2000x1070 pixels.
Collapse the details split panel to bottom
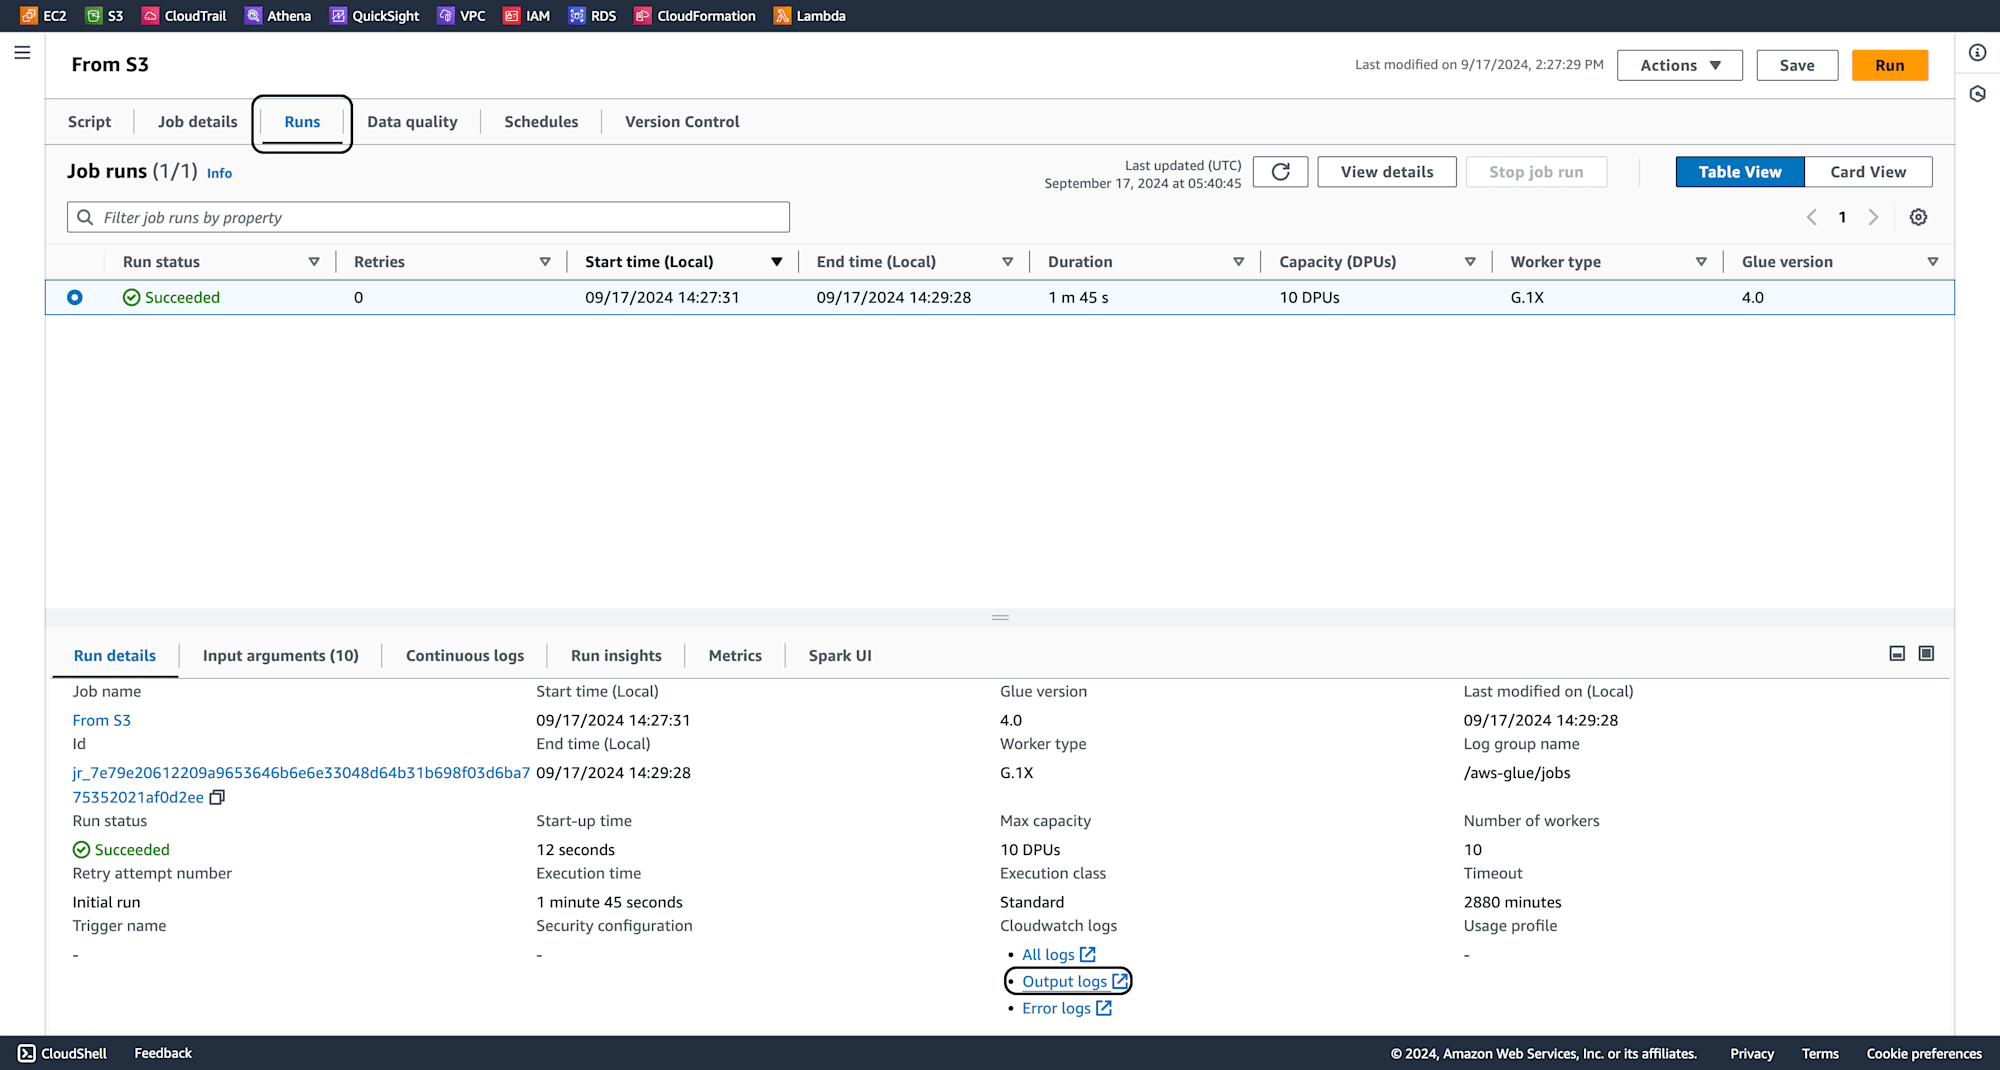(x=1897, y=653)
